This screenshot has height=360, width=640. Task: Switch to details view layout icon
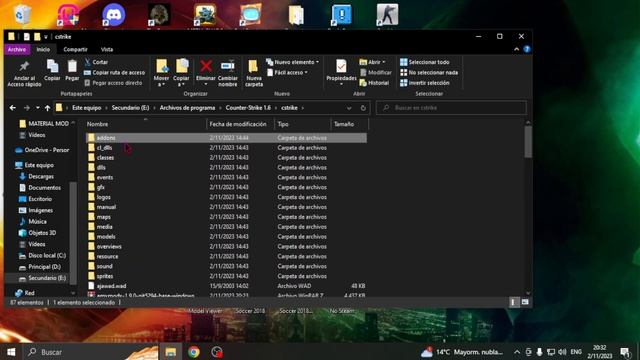tap(513, 302)
